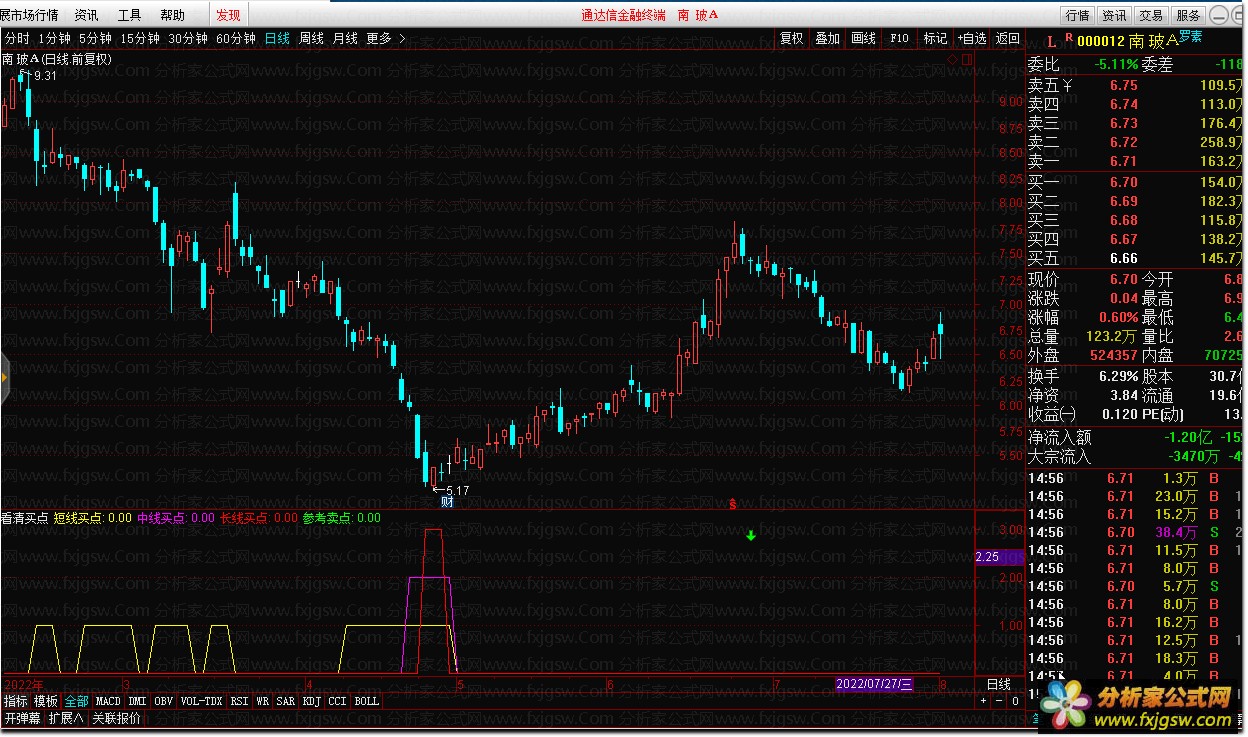Expand the 扩展∧ panel
This screenshot has width=1248, height=737.
[66, 718]
